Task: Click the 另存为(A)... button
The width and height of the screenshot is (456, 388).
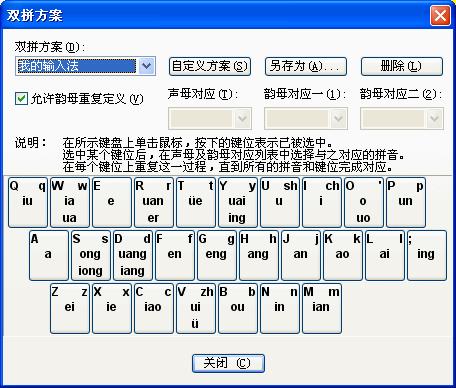Action: 306,66
